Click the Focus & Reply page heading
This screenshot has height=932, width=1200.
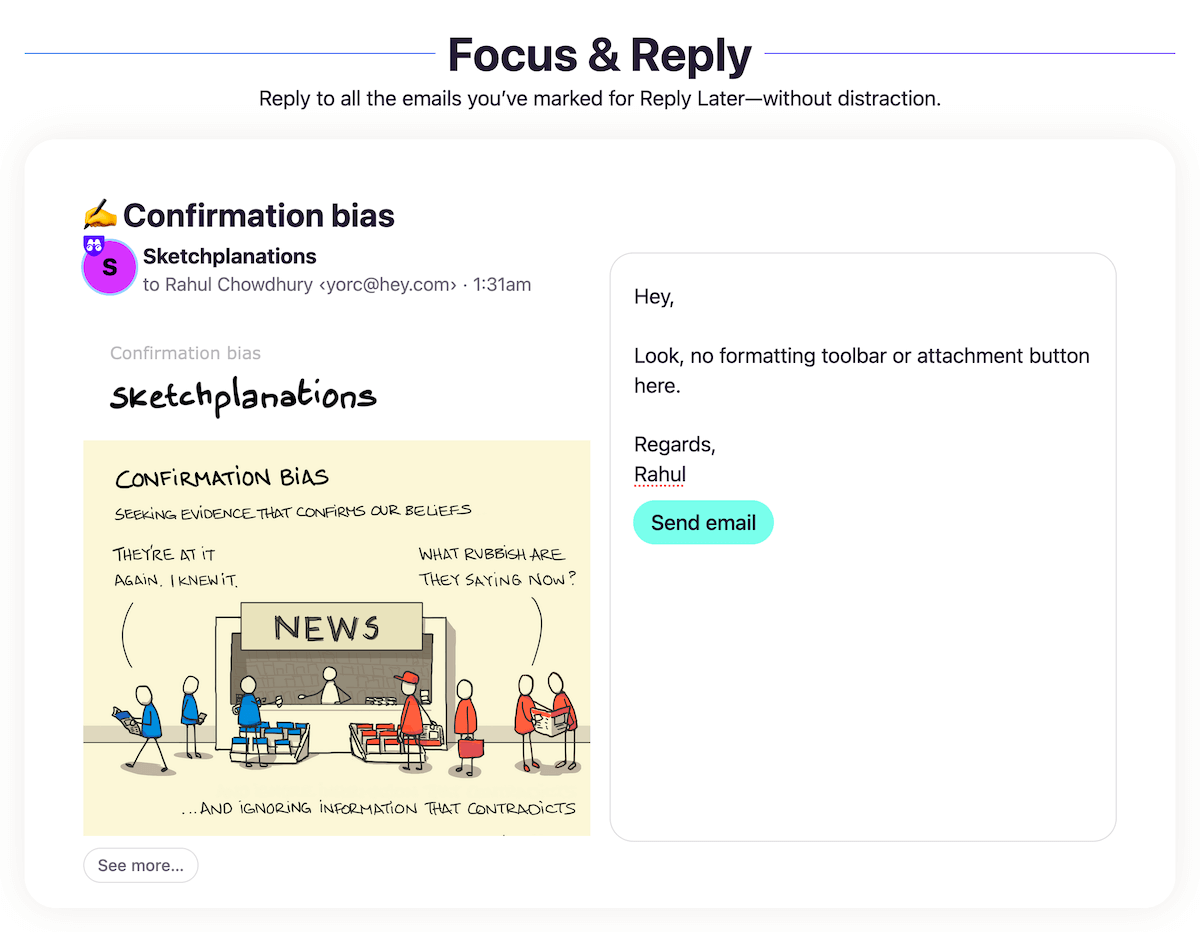[599, 55]
